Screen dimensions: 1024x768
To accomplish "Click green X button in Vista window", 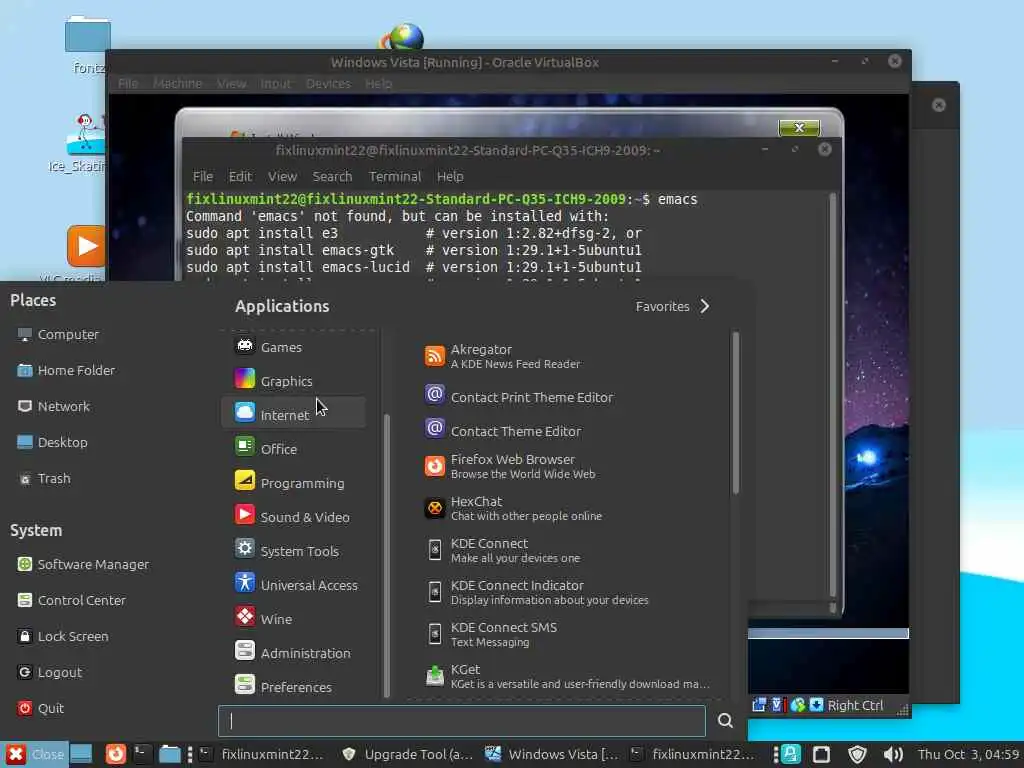I will [799, 128].
